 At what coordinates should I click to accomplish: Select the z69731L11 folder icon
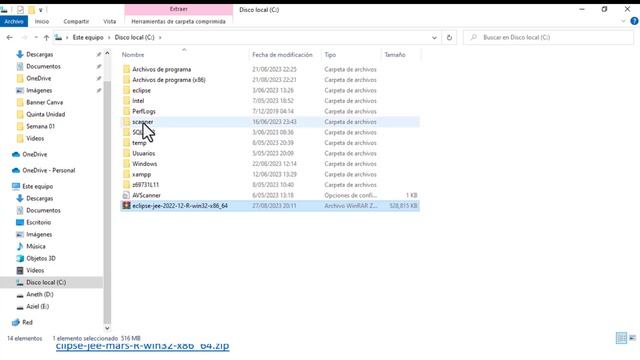127,185
